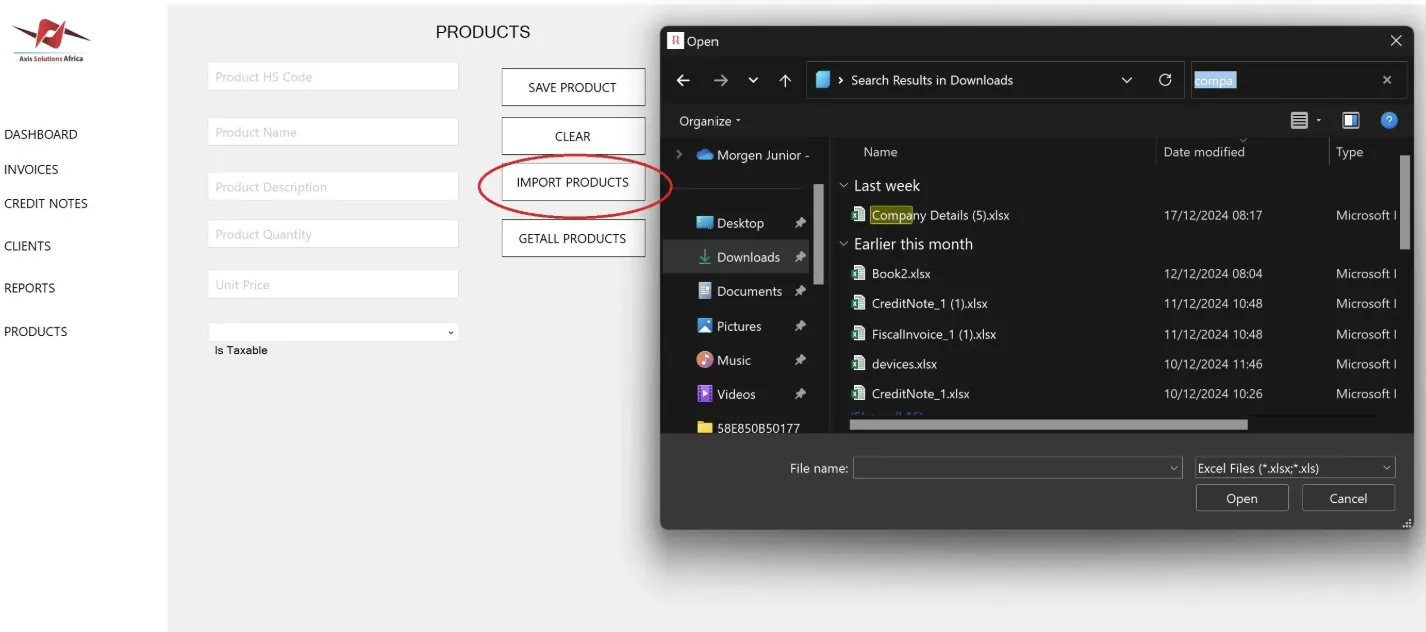Image resolution: width=1426 pixels, height=632 pixels.
Task: Click Excel icon of Book2.xlsx
Action: tap(858, 273)
